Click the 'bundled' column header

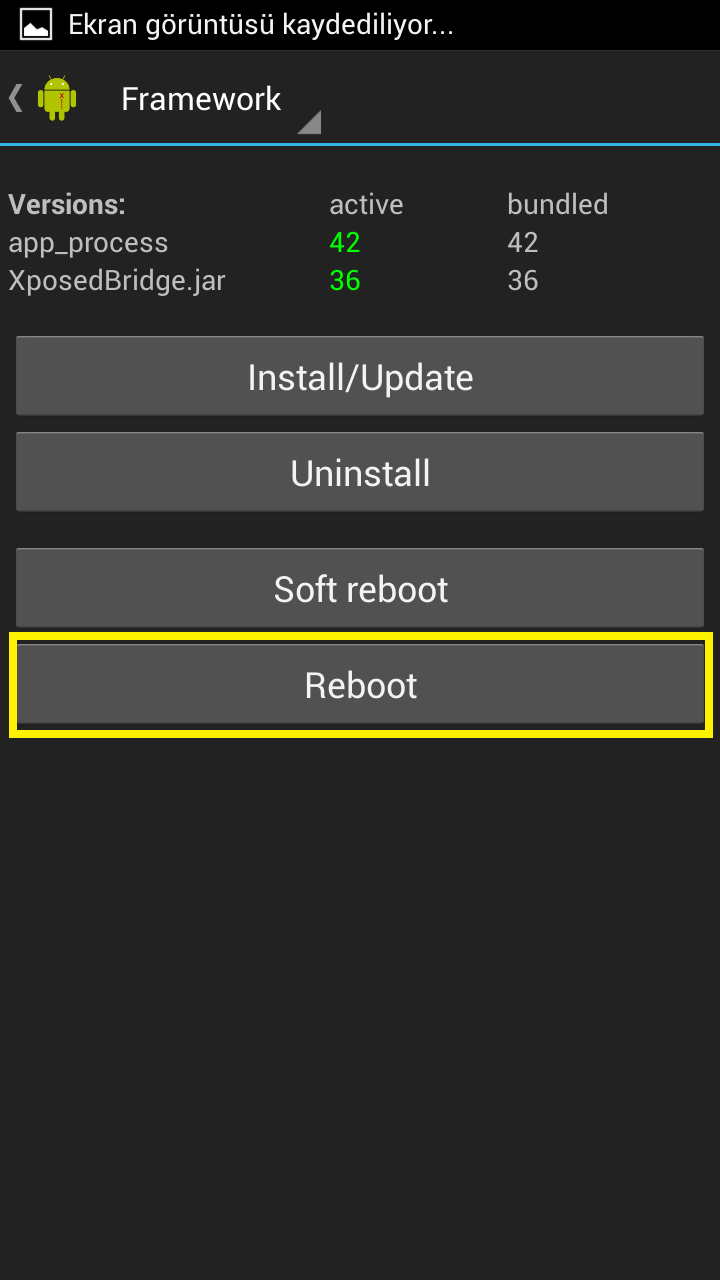coord(557,204)
